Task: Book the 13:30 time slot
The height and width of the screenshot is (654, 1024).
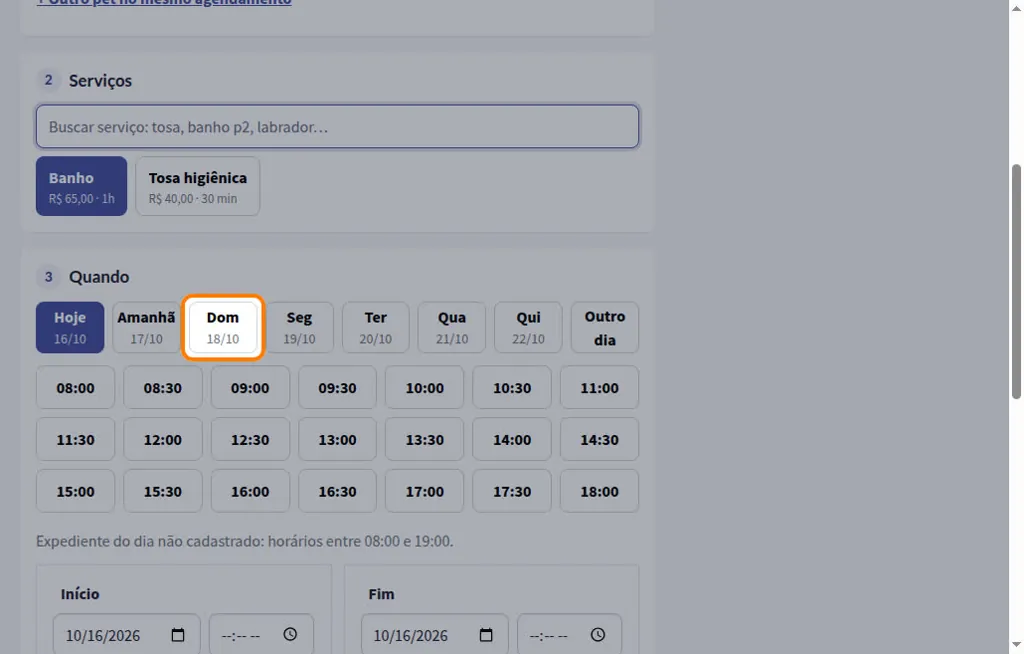Action: pos(424,439)
